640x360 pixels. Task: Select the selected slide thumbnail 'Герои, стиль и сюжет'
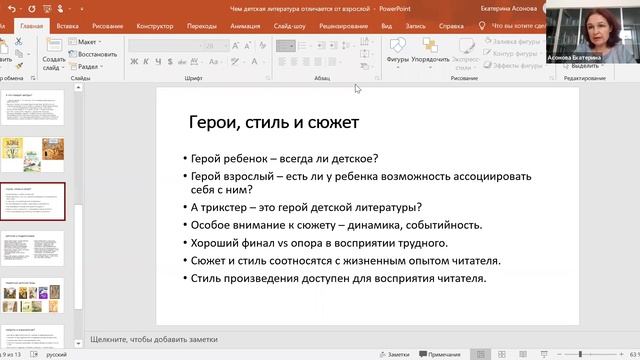[33, 202]
